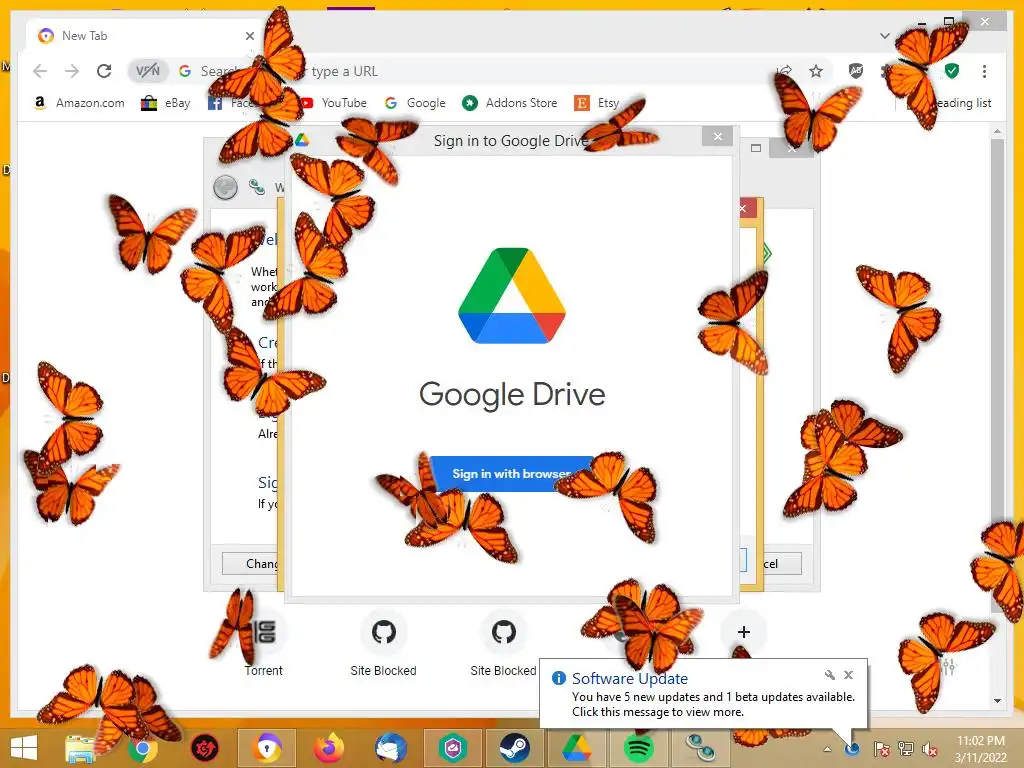Click the Software Update notification title
The image size is (1024, 768).
(630, 679)
